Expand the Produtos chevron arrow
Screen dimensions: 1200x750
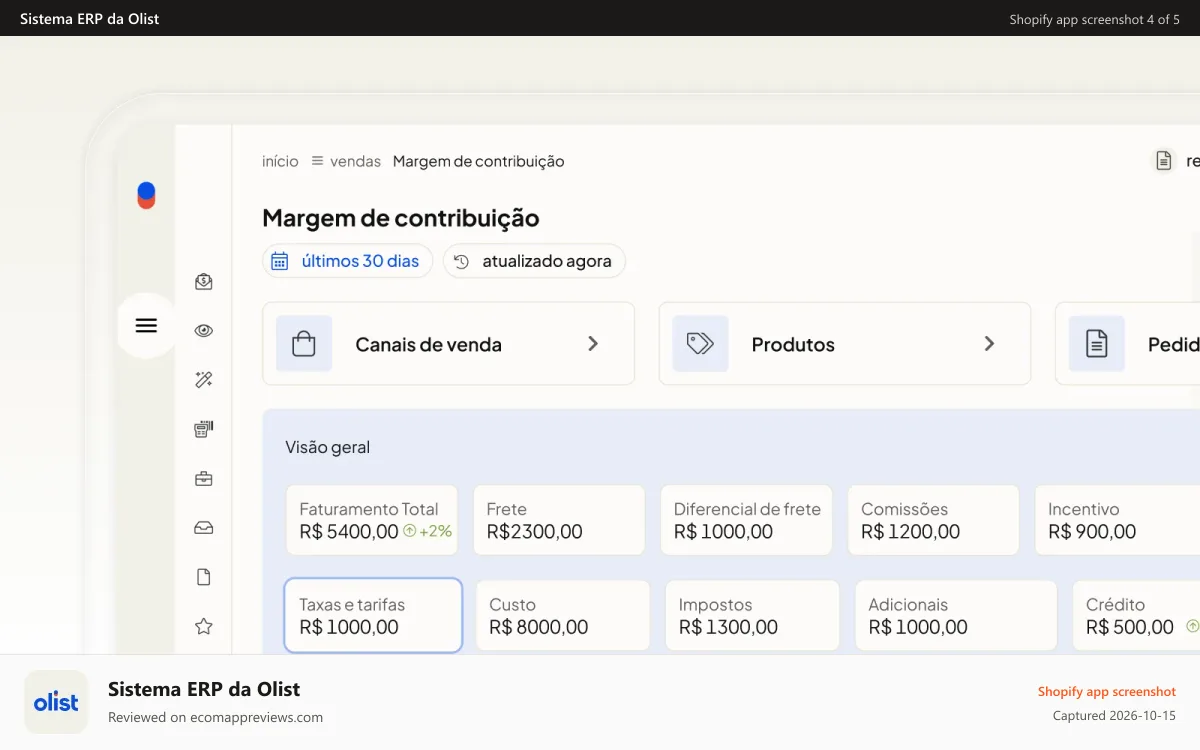[x=989, y=344]
